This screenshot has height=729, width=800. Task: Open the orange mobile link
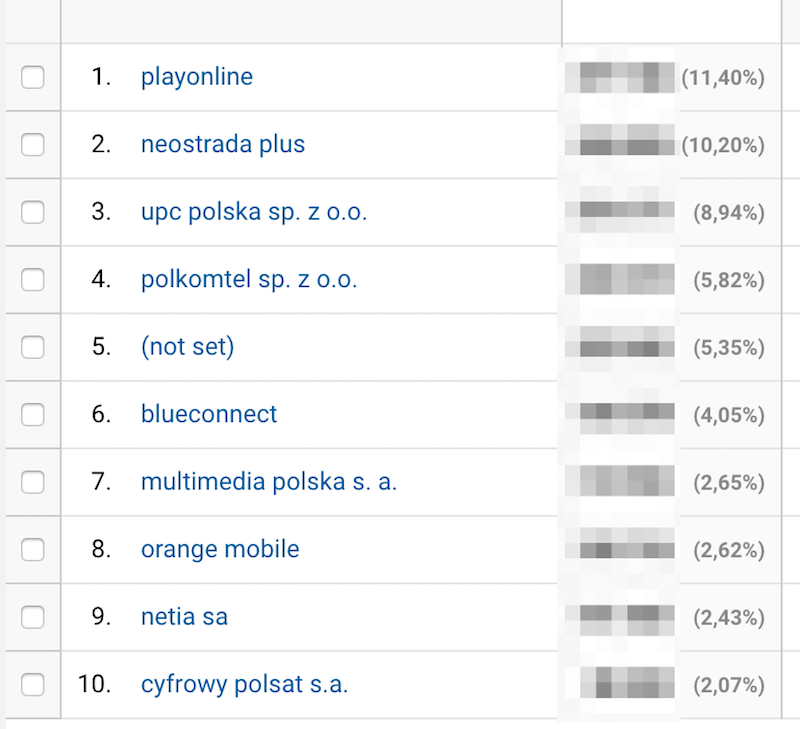coord(220,549)
